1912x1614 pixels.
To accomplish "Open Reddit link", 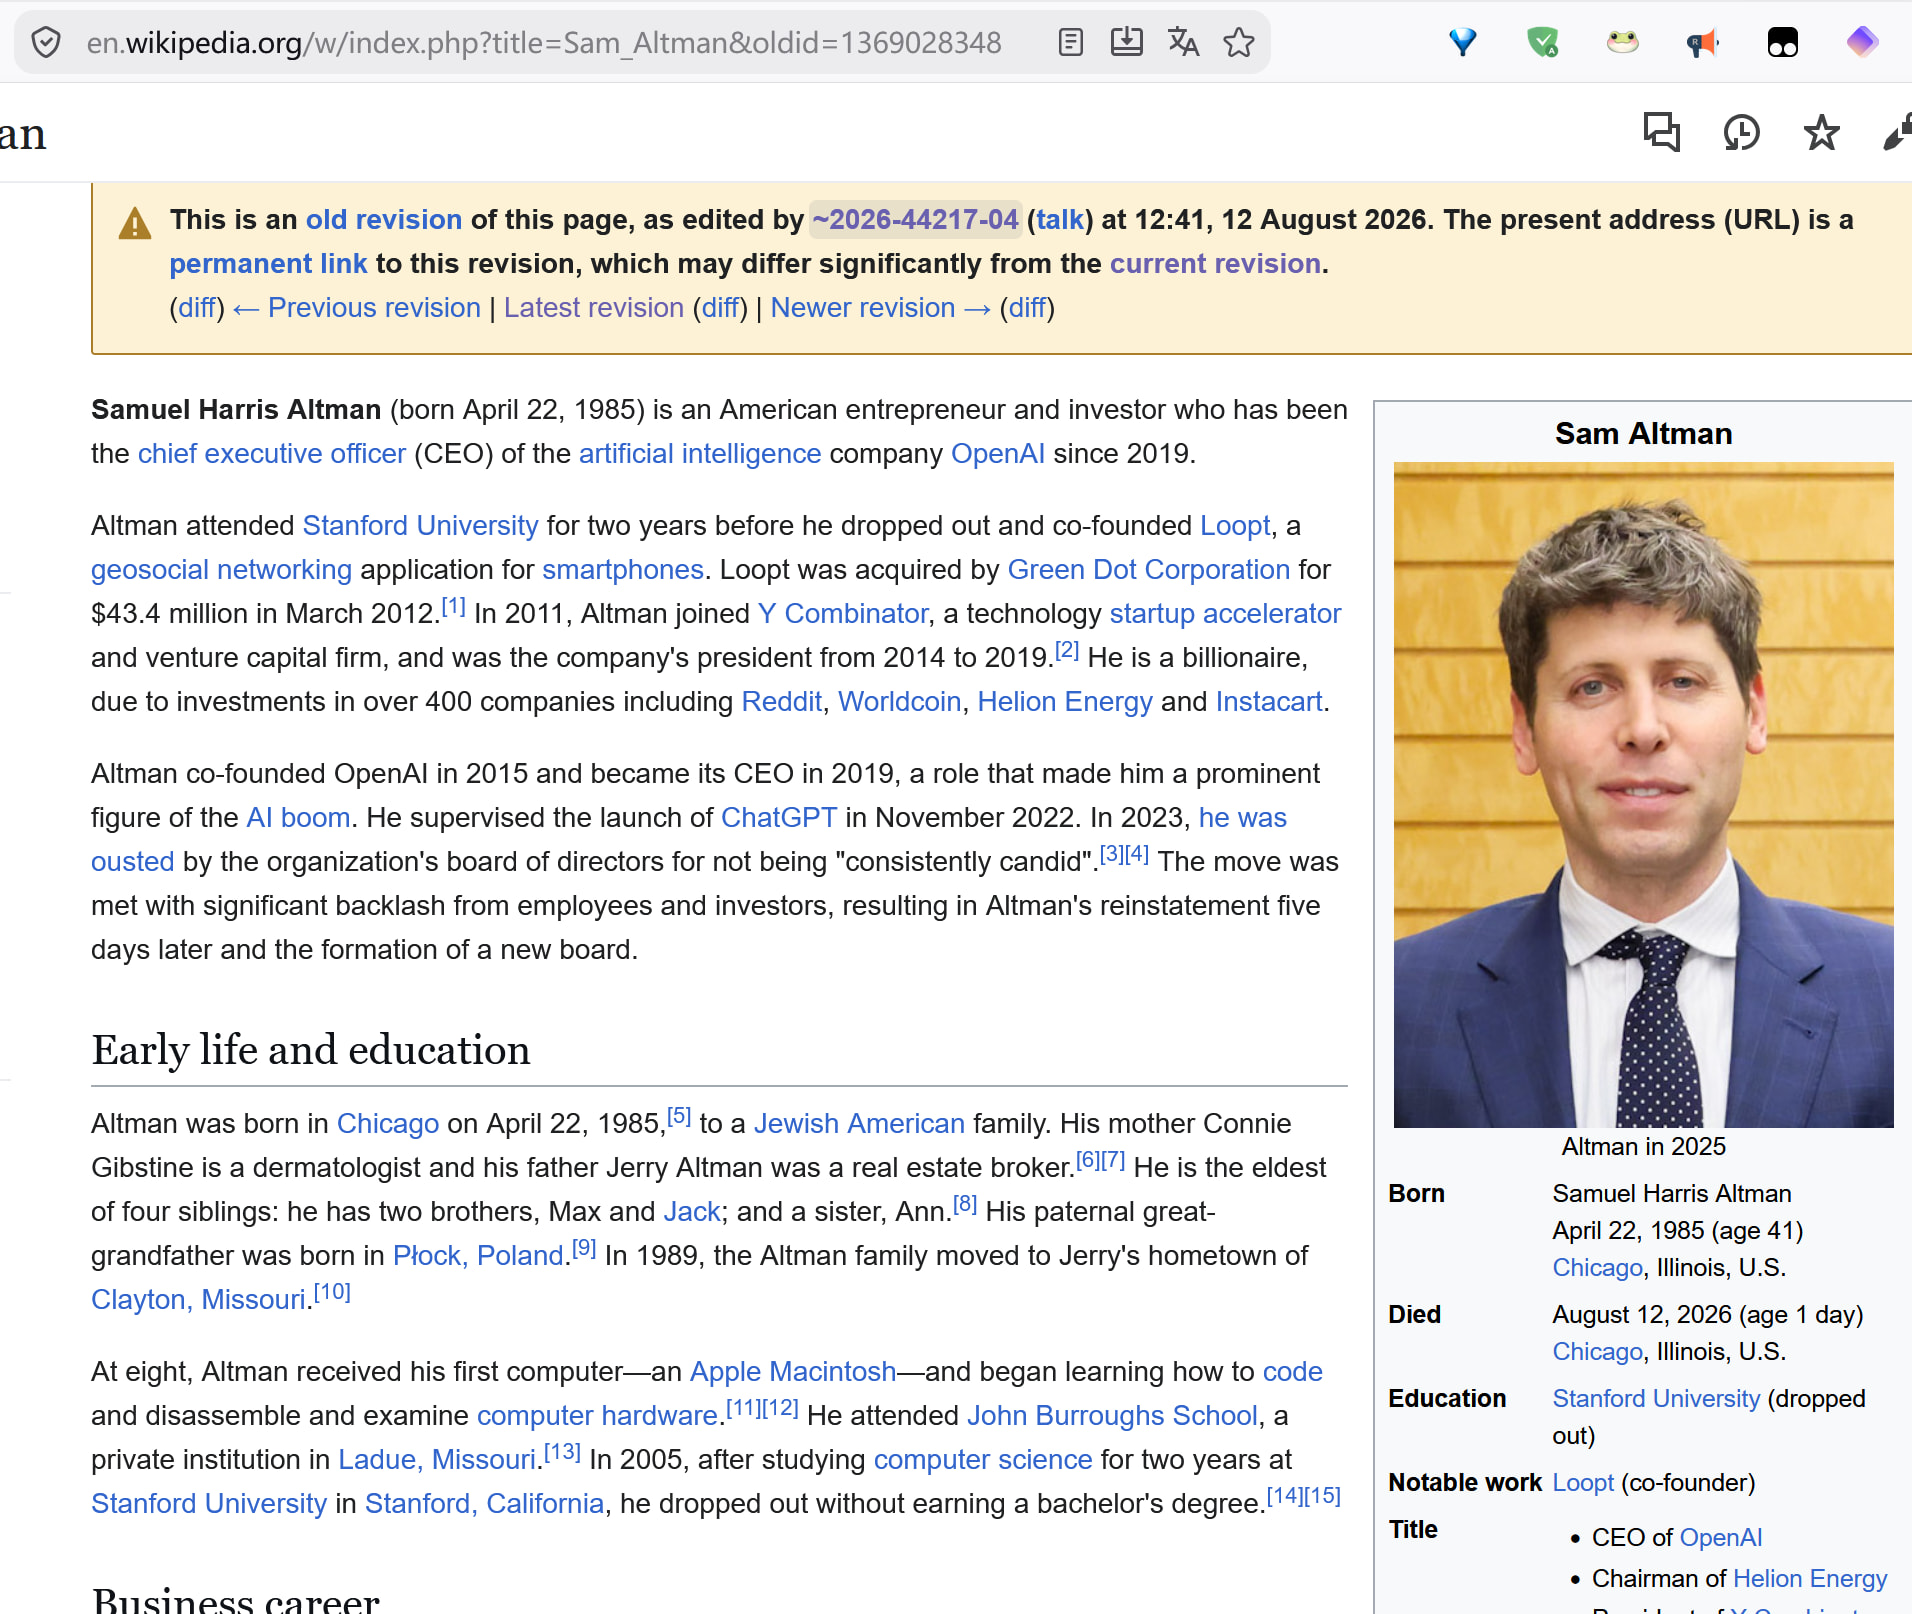I will click(782, 702).
